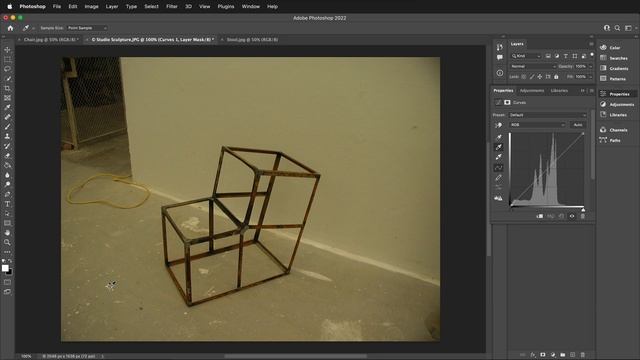This screenshot has height=360, width=640.
Task: Select the Horizontal Type tool
Action: 7,204
